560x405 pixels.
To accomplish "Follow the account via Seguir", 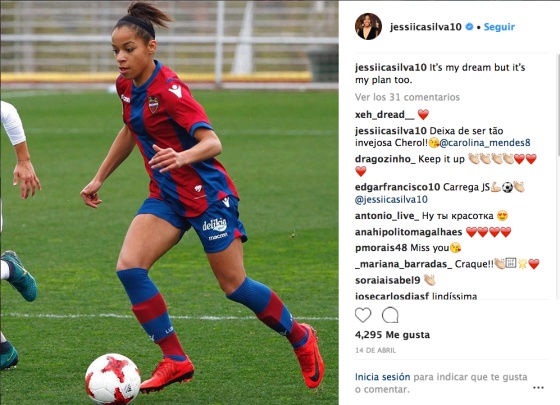I will 499,27.
